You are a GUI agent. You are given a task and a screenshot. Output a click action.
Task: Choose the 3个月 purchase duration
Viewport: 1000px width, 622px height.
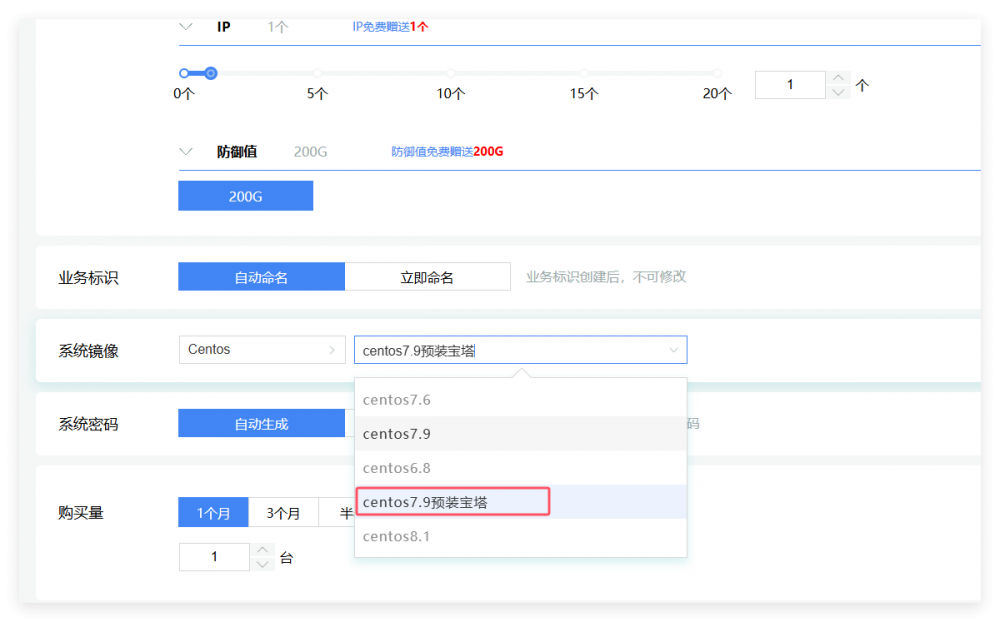(283, 513)
